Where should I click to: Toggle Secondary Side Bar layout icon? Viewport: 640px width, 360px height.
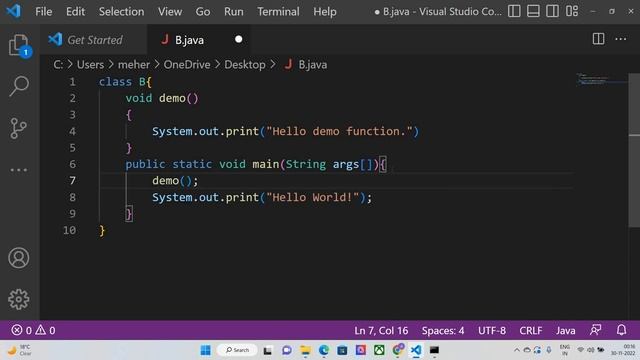tap(552, 11)
